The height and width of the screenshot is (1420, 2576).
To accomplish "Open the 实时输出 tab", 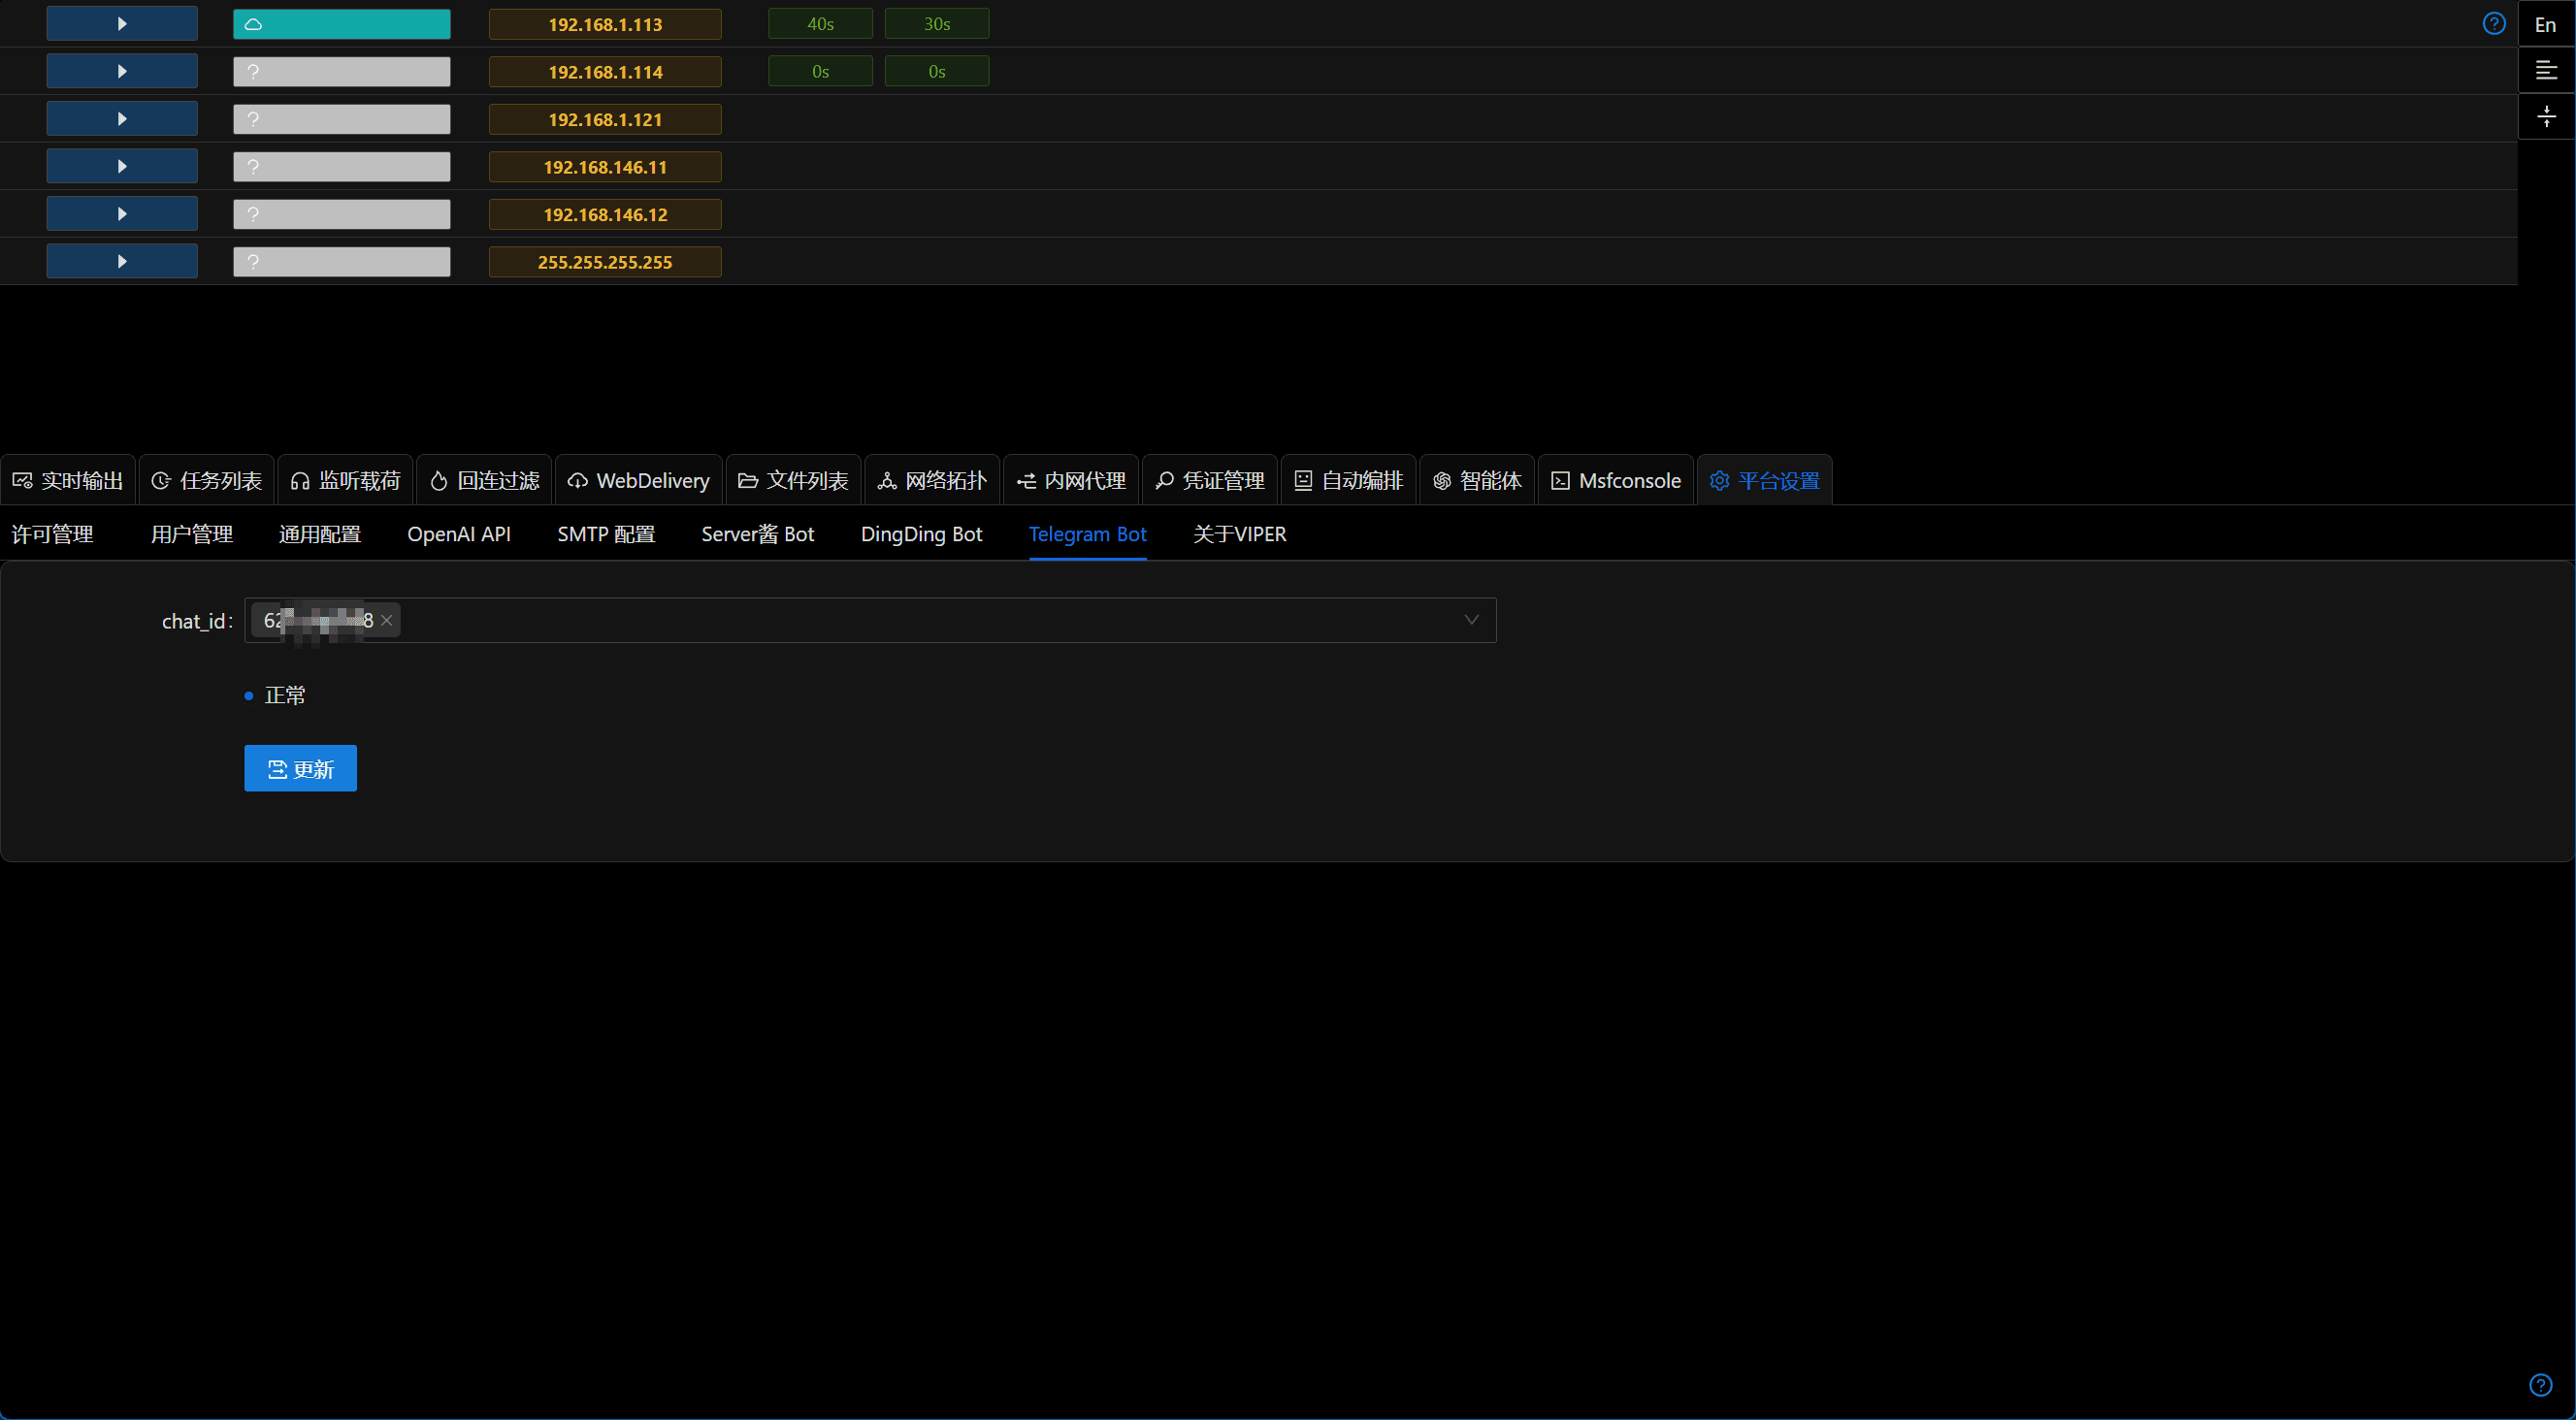I will click(68, 480).
